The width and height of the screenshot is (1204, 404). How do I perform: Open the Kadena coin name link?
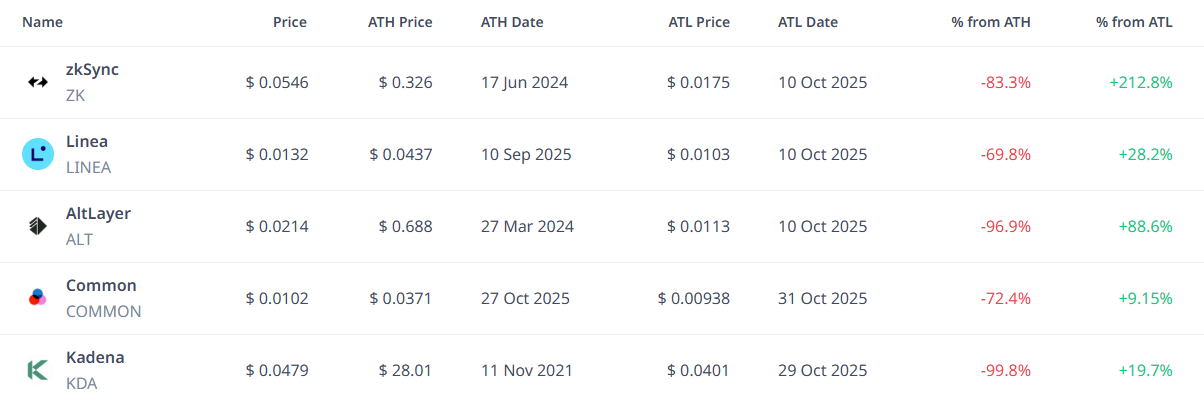coord(95,358)
